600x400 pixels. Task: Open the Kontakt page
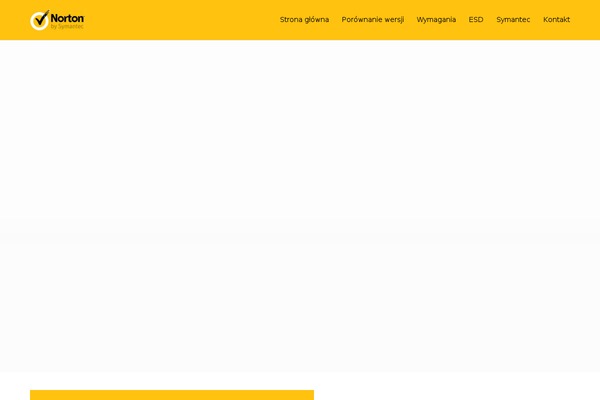click(x=556, y=20)
